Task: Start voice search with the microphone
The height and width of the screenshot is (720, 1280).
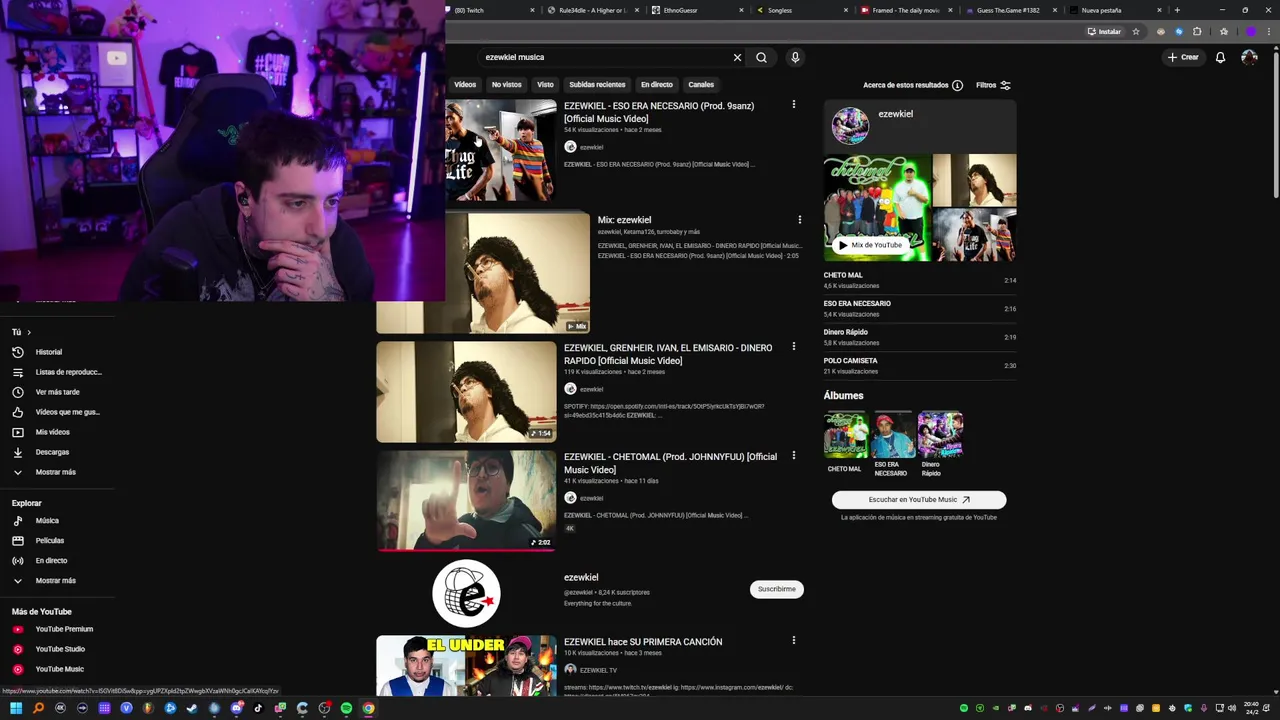Action: (795, 57)
